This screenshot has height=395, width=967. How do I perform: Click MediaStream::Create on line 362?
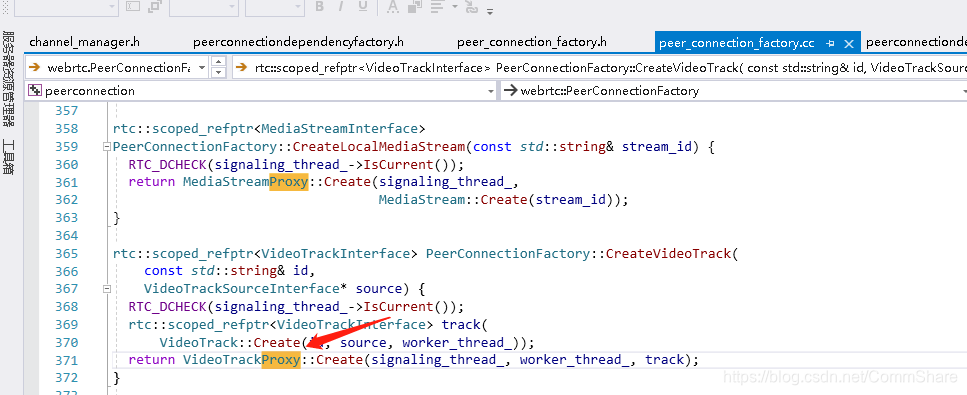click(x=454, y=200)
